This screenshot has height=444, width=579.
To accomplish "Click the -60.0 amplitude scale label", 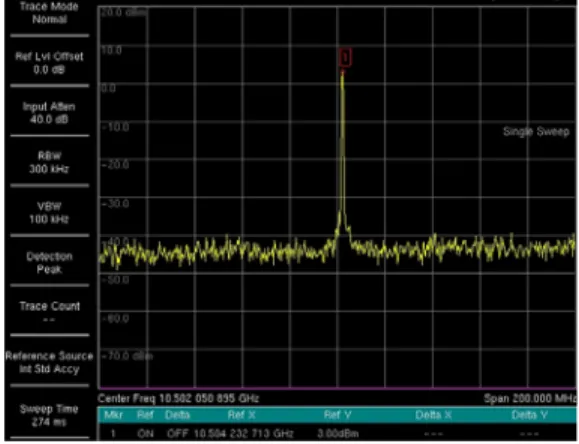I will pos(115,318).
